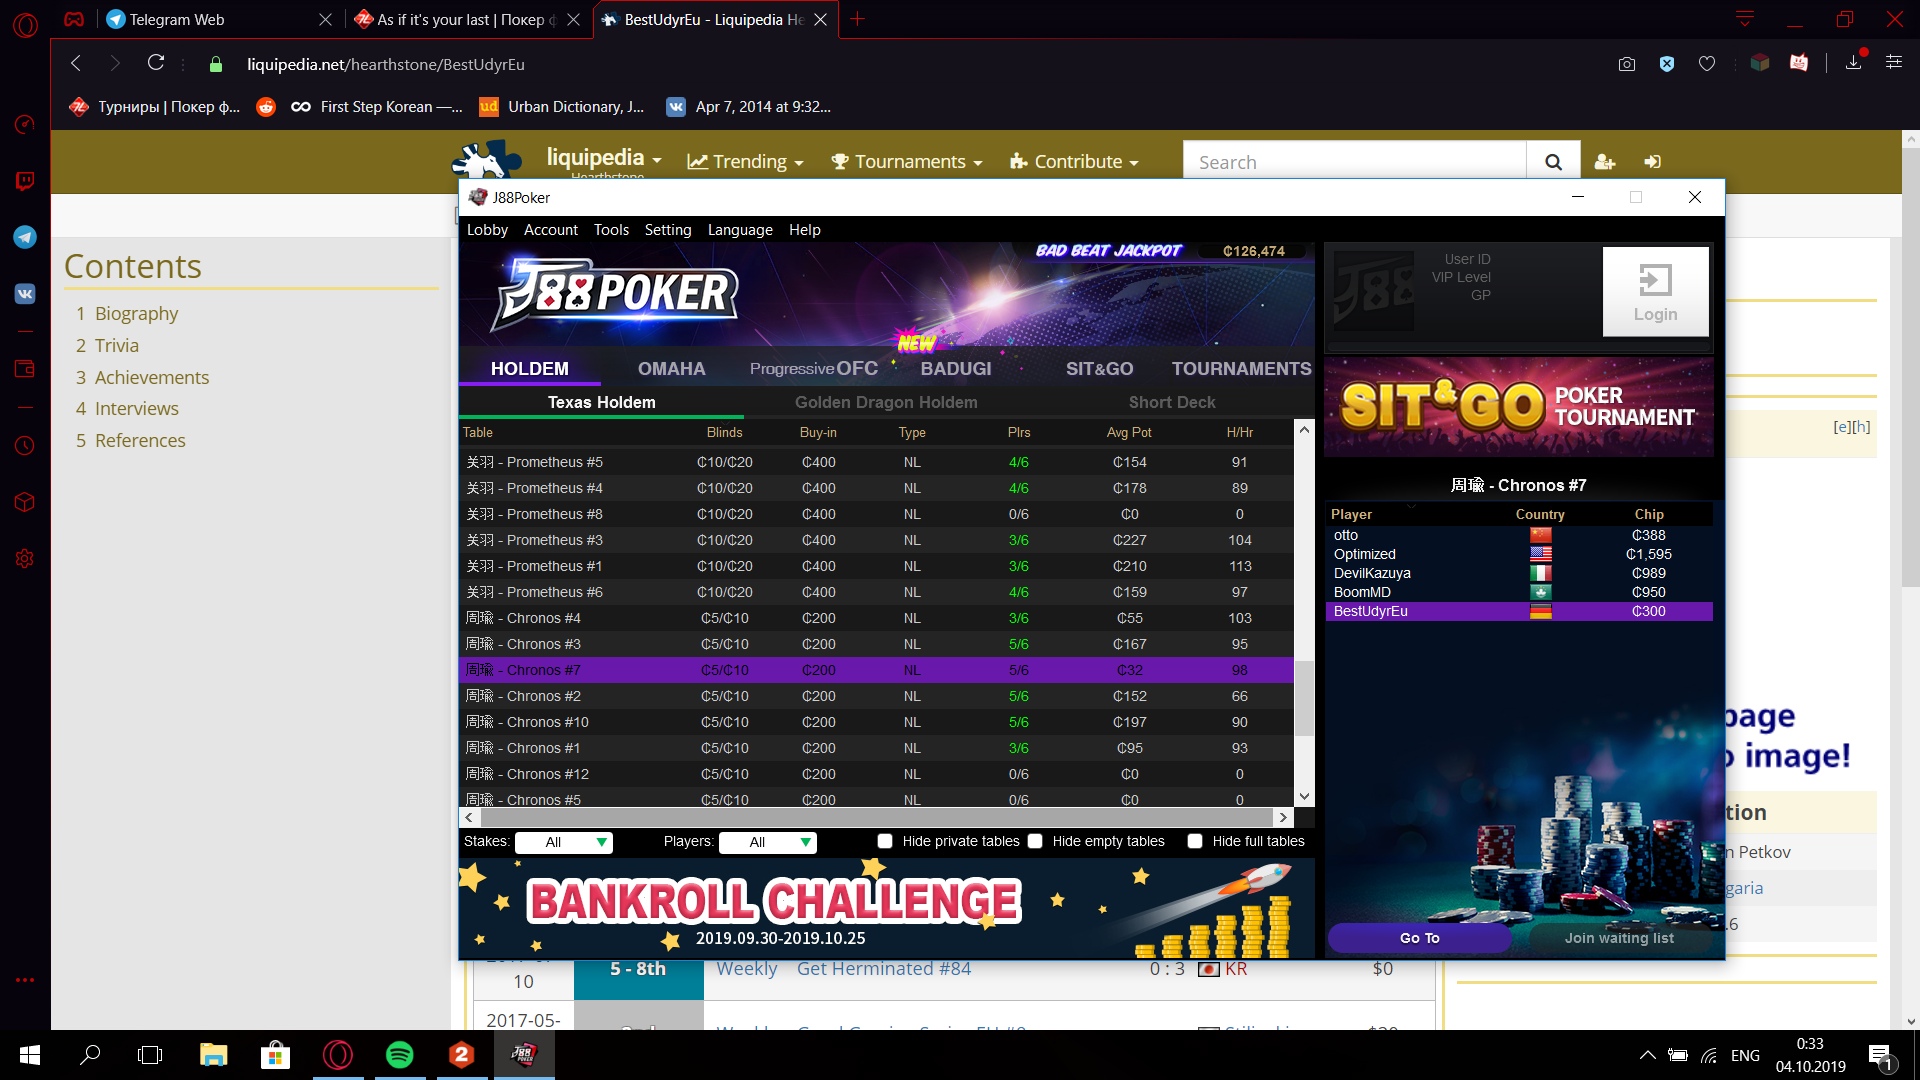
Task: Open Urban Dictionary bookmark
Action: (x=562, y=107)
